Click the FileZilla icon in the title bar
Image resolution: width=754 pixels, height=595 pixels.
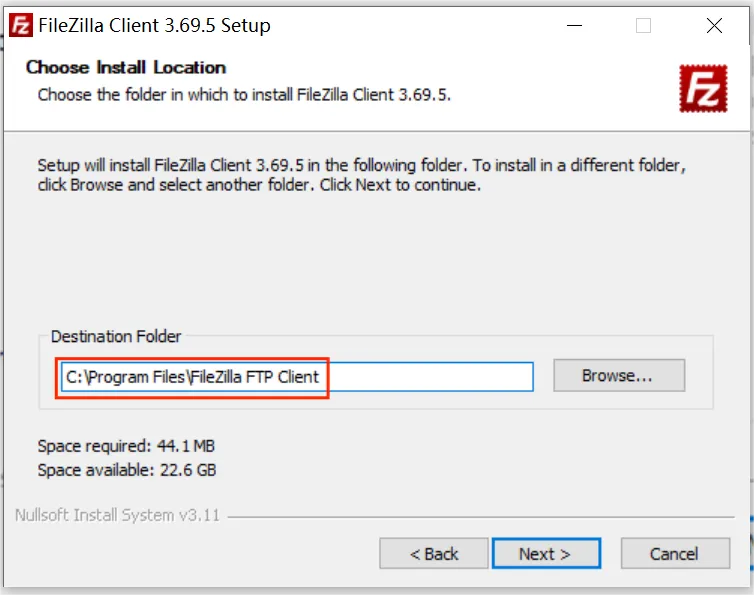point(21,26)
